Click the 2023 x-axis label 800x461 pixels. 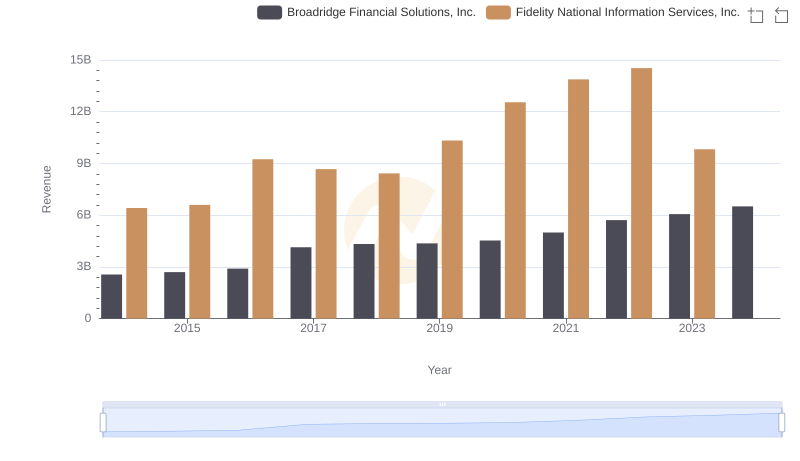tap(692, 328)
